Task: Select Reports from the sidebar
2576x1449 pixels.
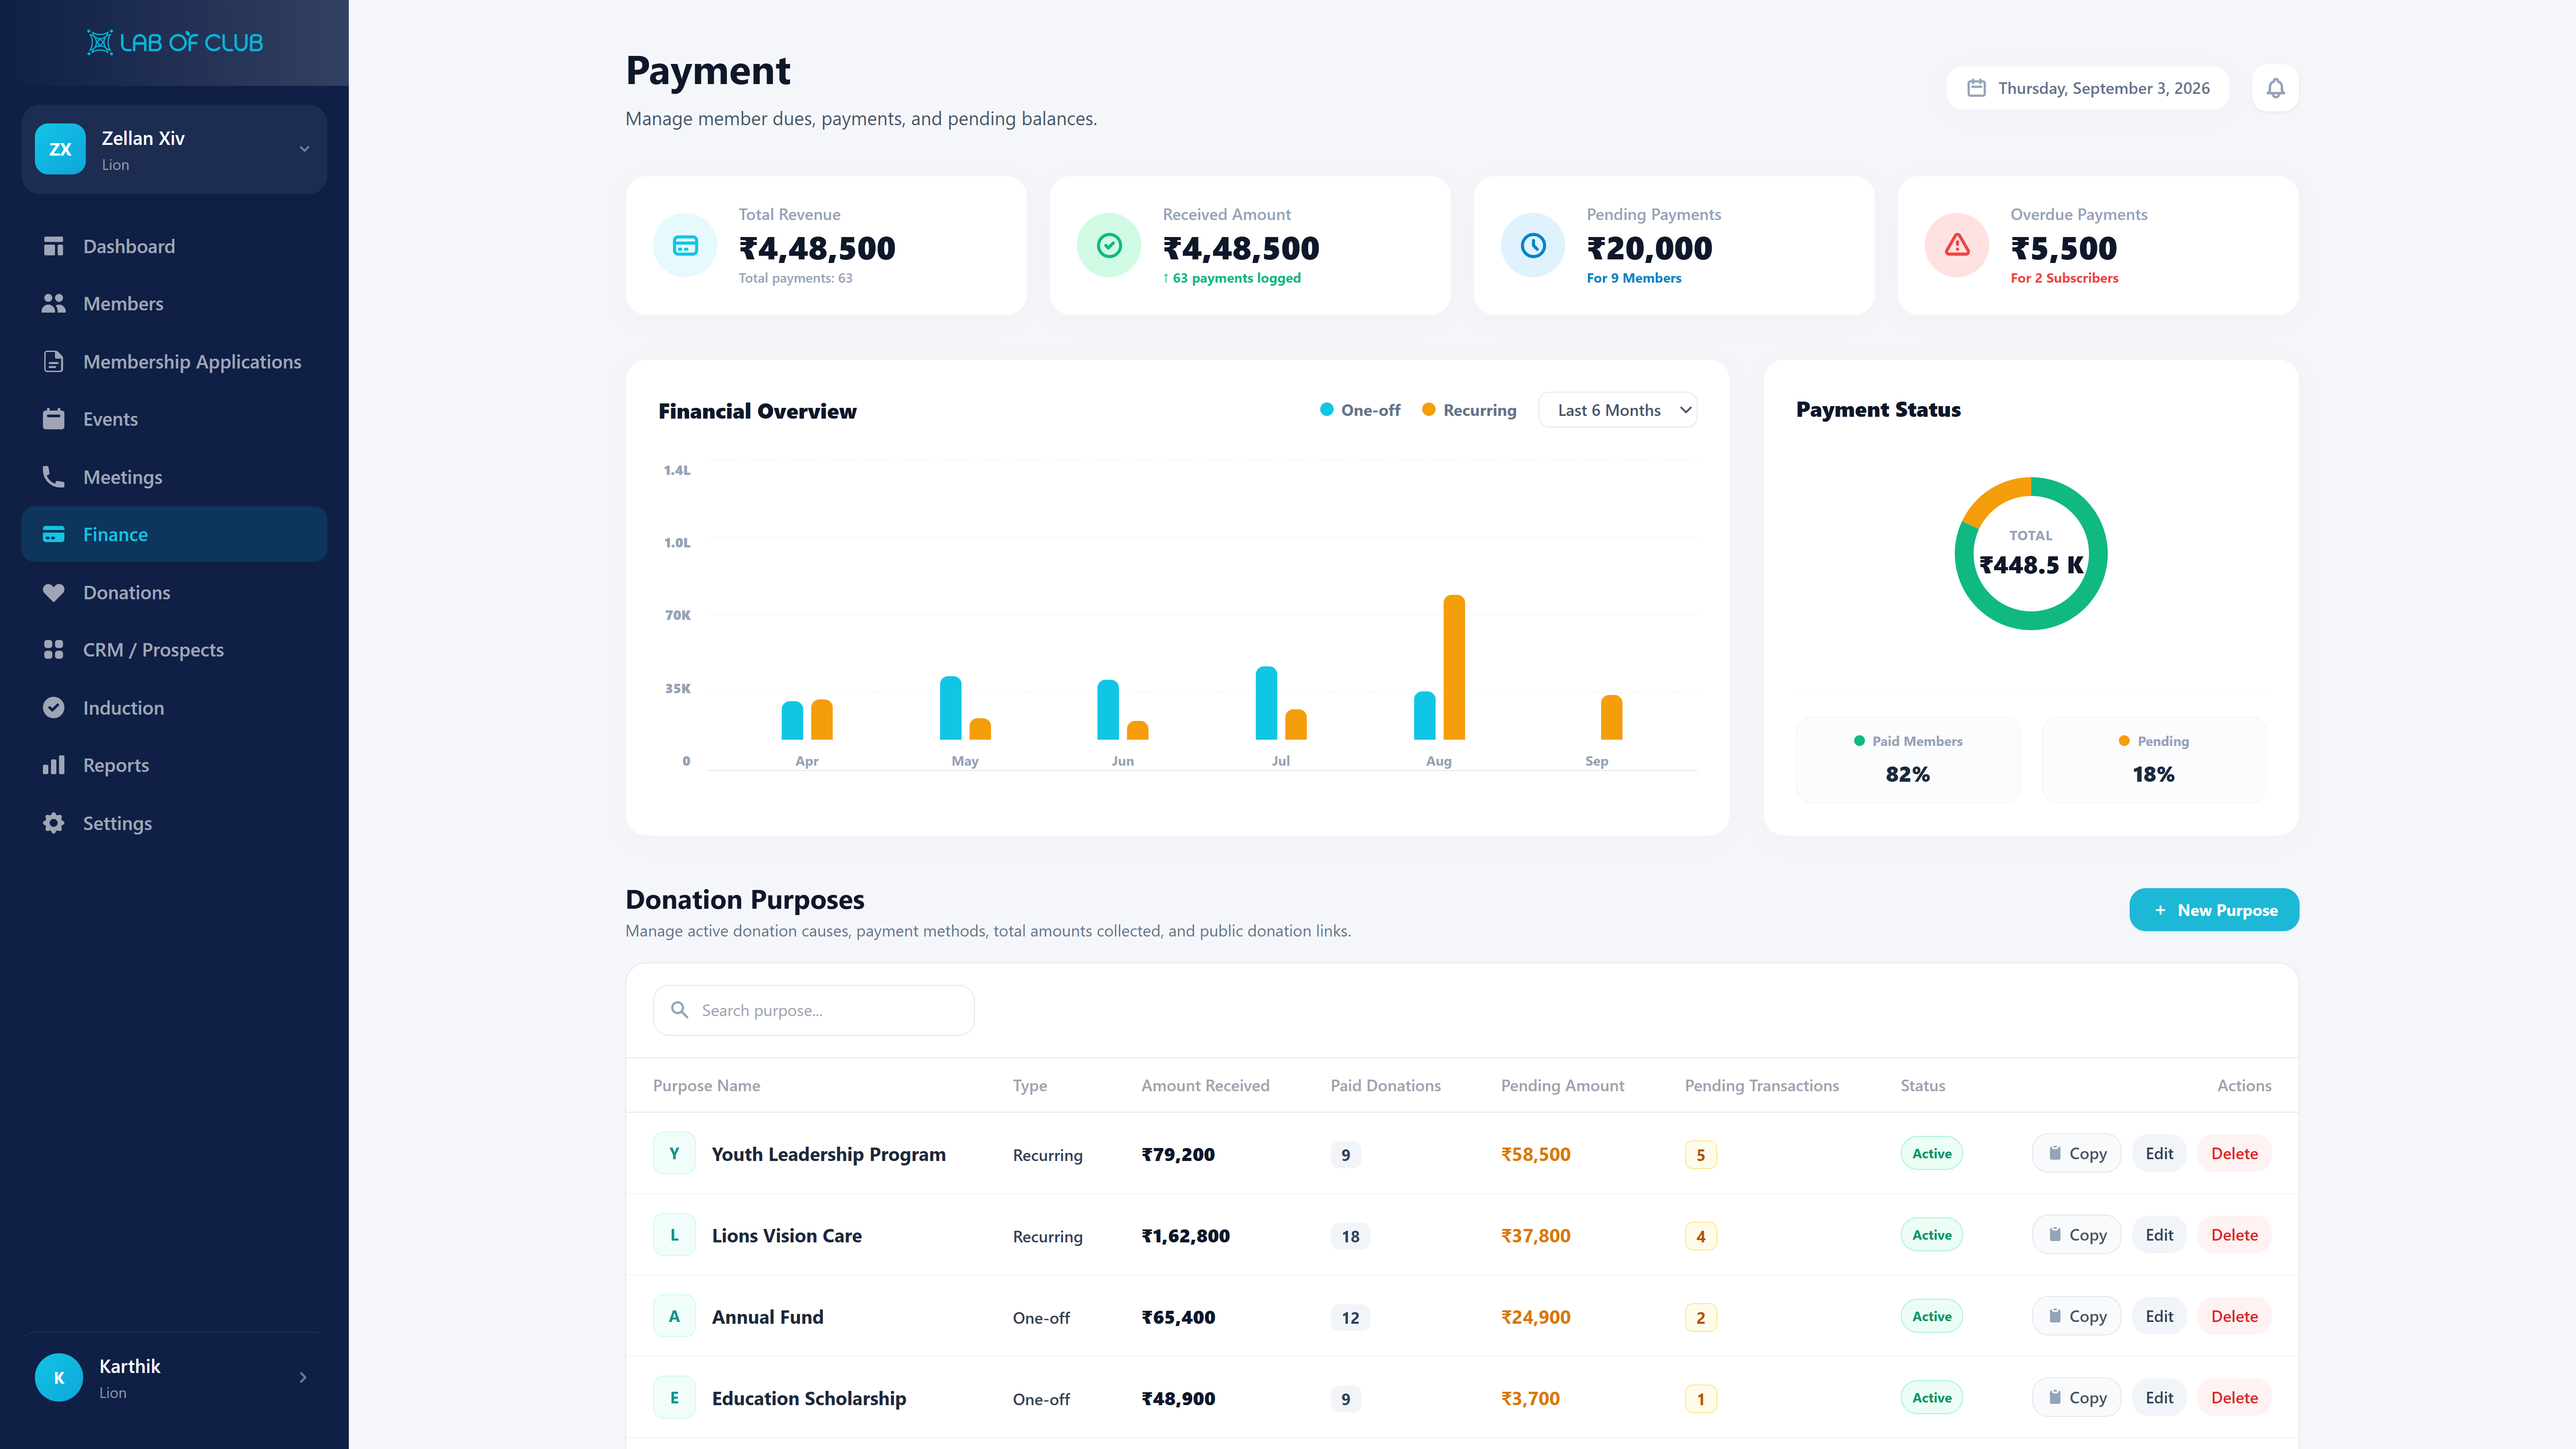Action: pos(174,765)
